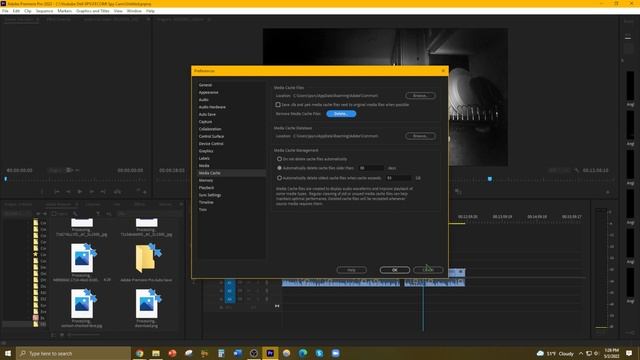The image size is (640, 360).
Task: Open Graphics preferences category
Action: tap(206, 151)
